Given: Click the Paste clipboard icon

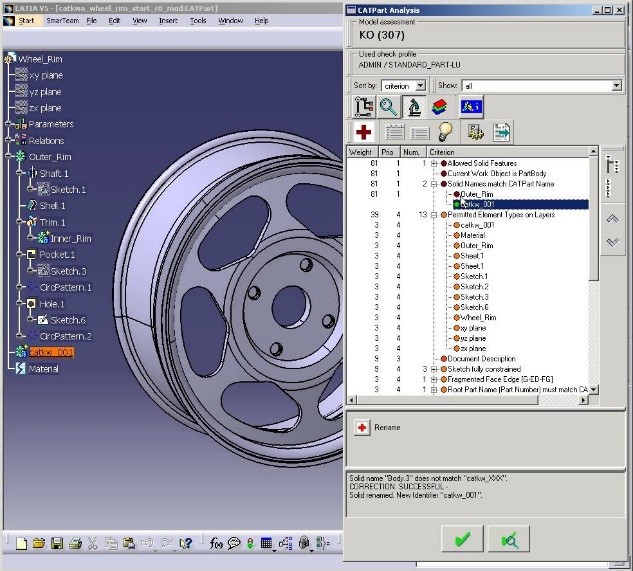Looking at the screenshot, I should coord(129,544).
